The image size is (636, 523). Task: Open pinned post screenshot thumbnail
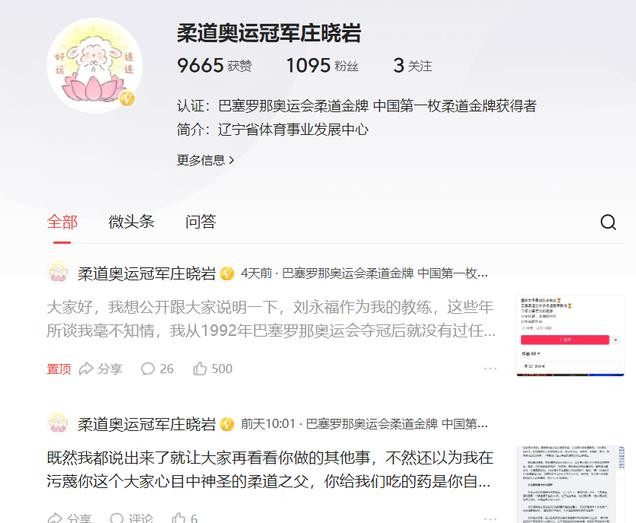(x=570, y=336)
